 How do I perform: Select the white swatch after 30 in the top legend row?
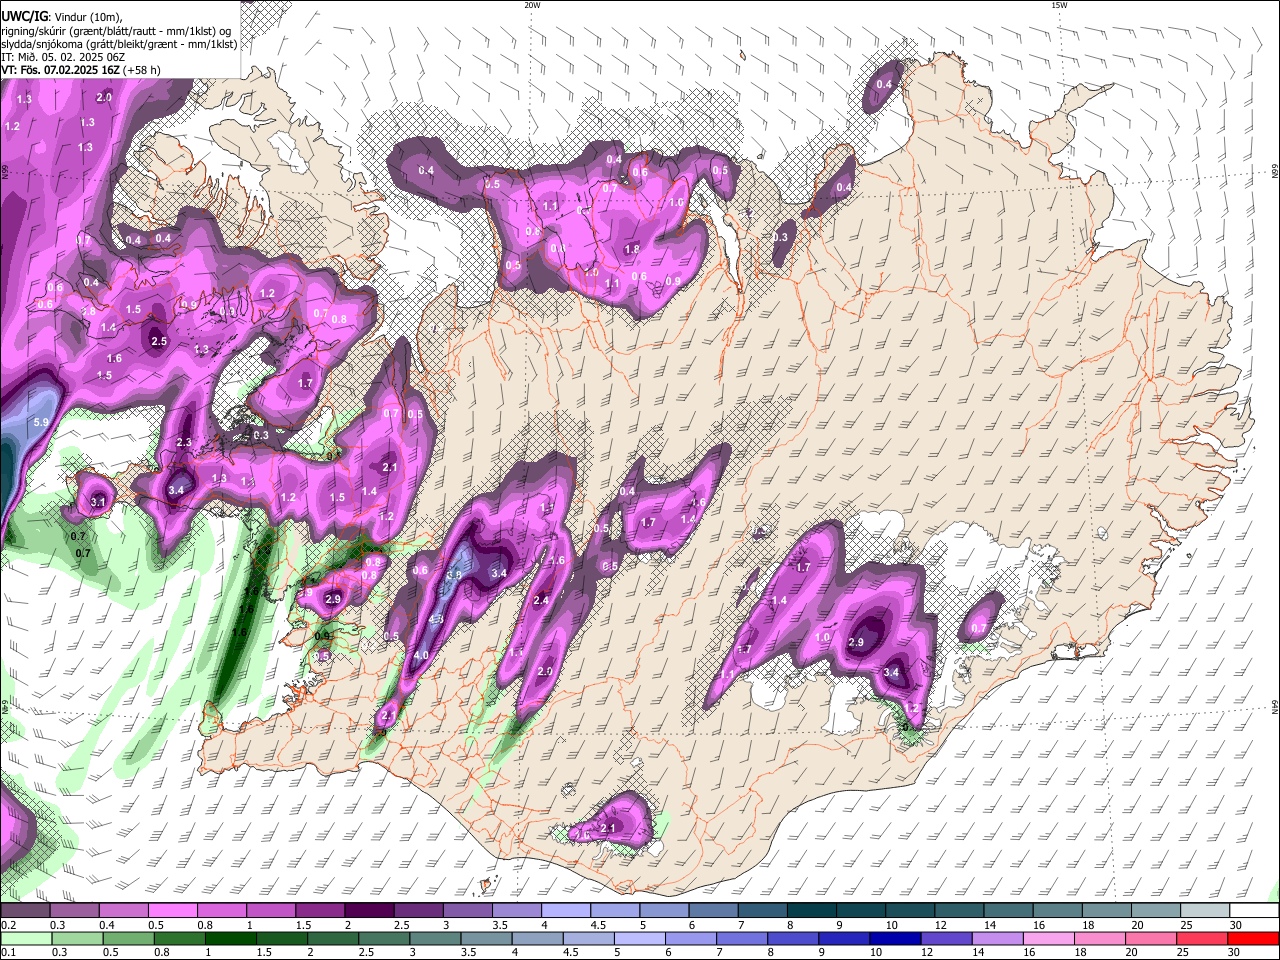[x=1255, y=911]
